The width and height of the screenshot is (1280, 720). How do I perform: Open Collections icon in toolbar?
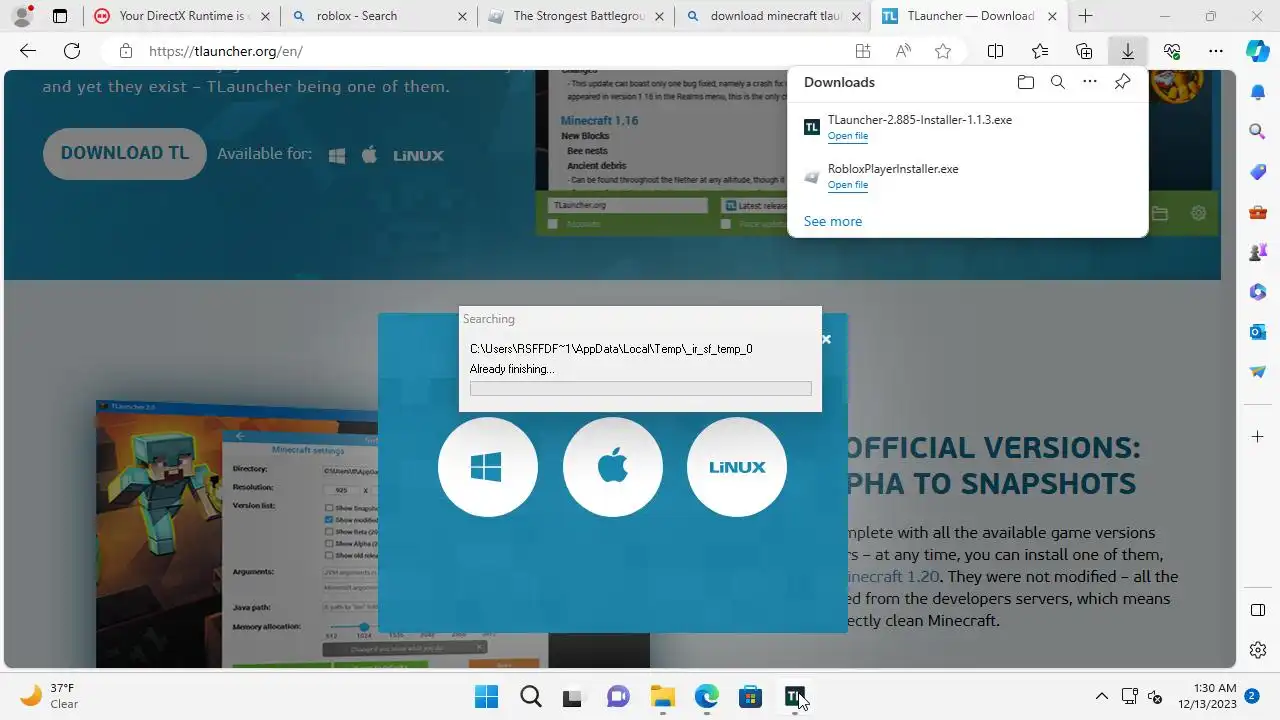pos(1084,51)
